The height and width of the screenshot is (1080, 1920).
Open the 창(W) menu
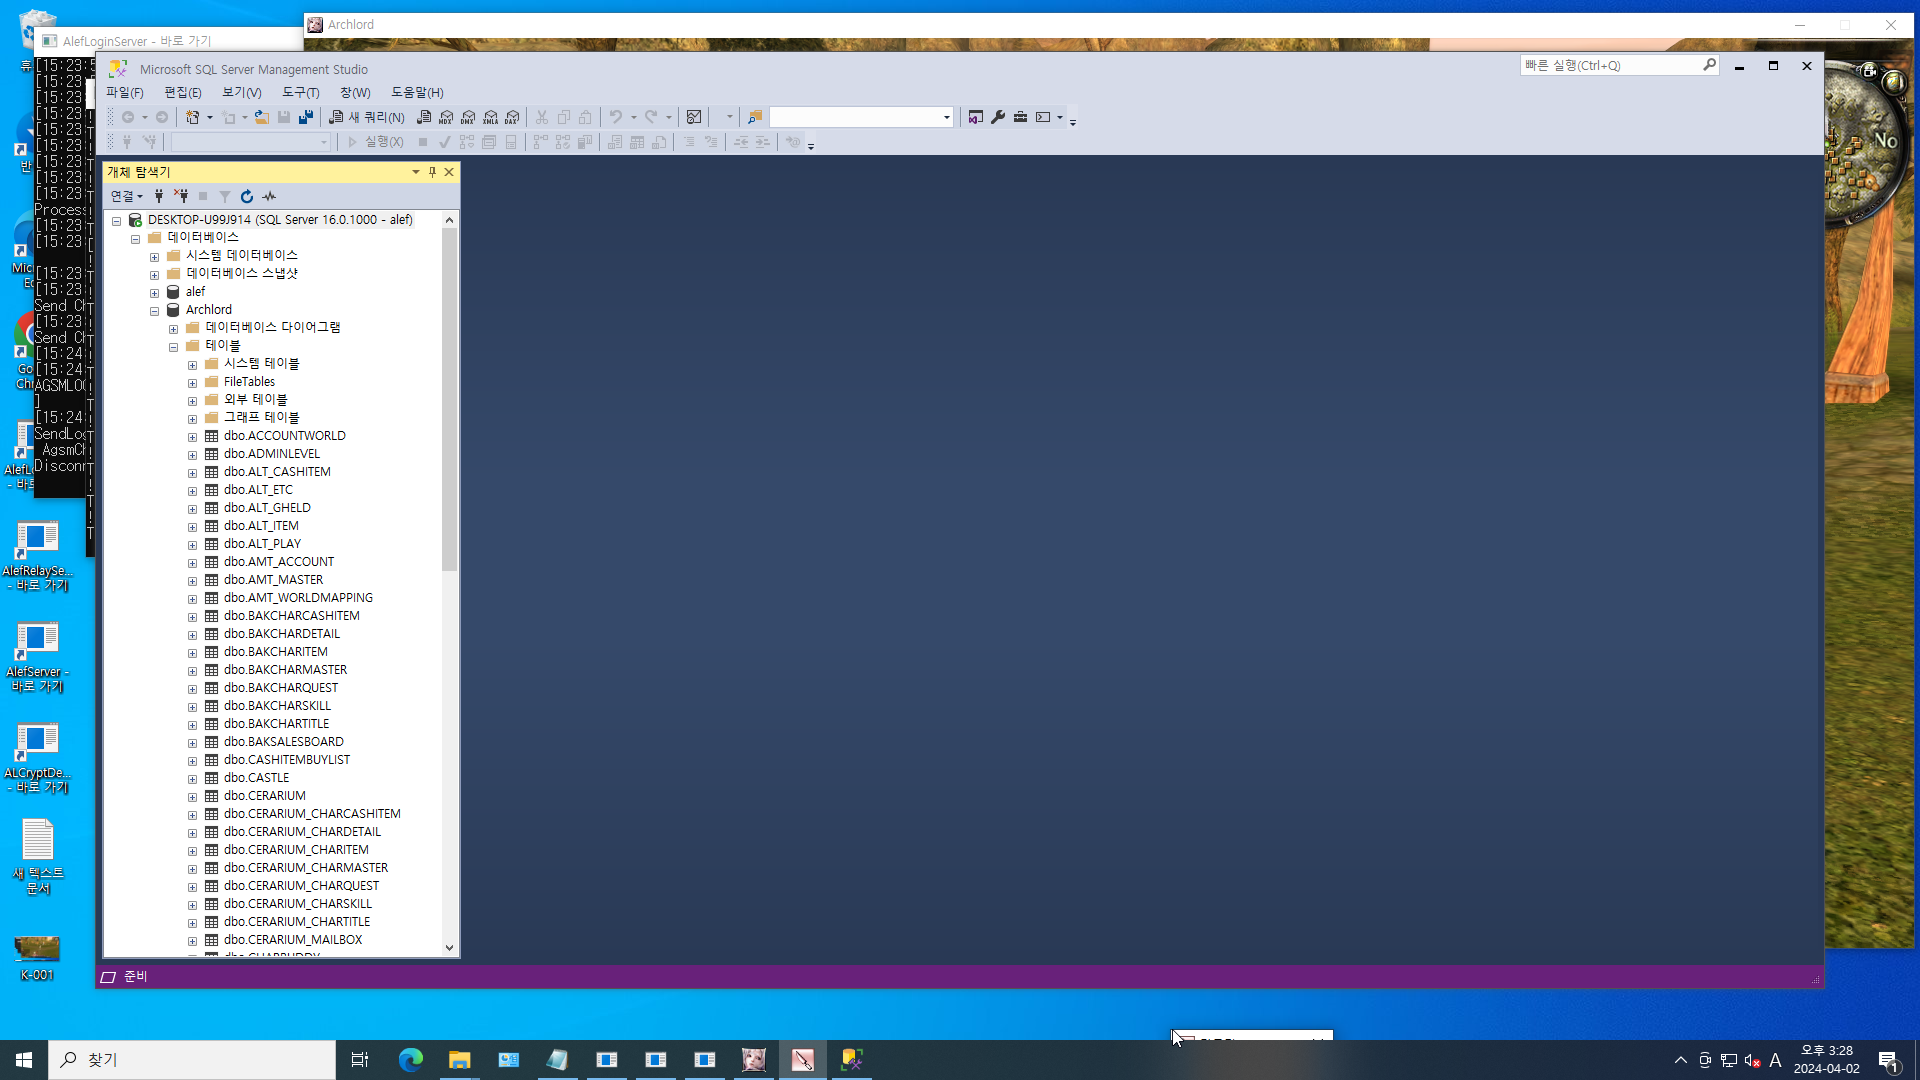pos(355,92)
